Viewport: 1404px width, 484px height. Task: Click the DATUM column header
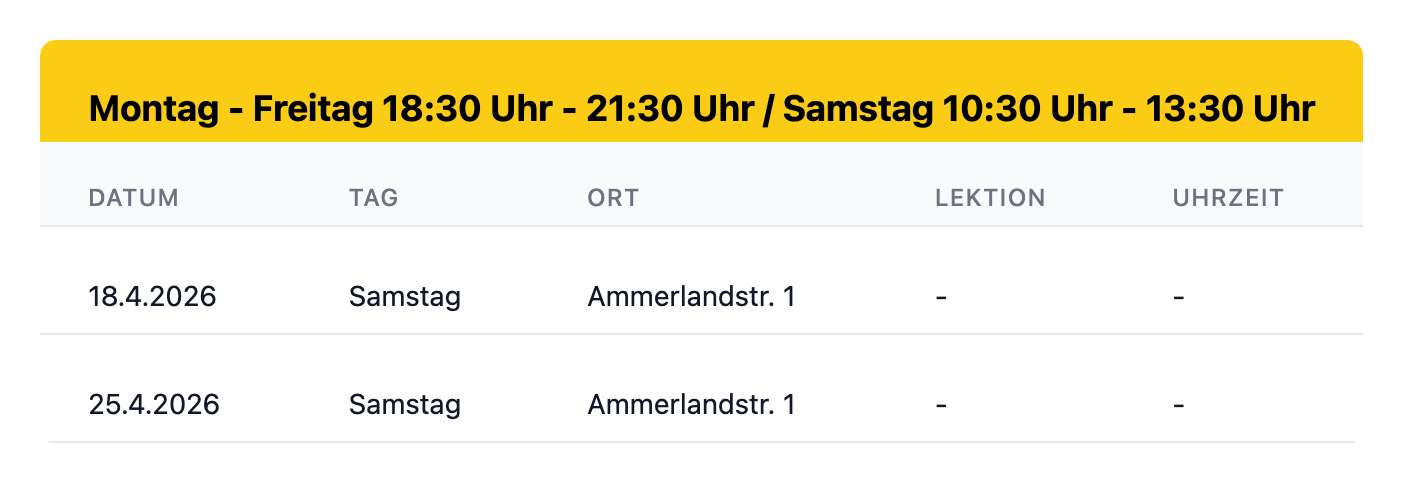133,197
